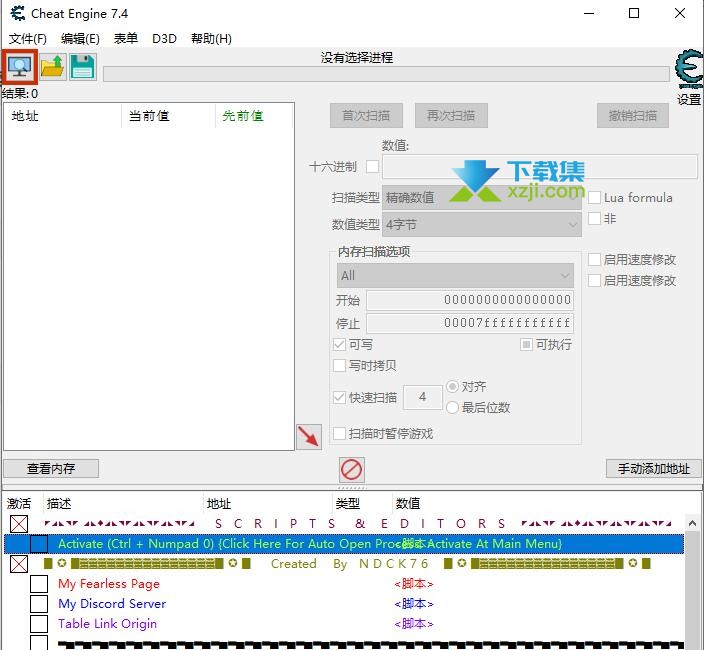This screenshot has width=704, height=650.
Task: Enable the Lua formula checkbox
Action: [x=594, y=198]
